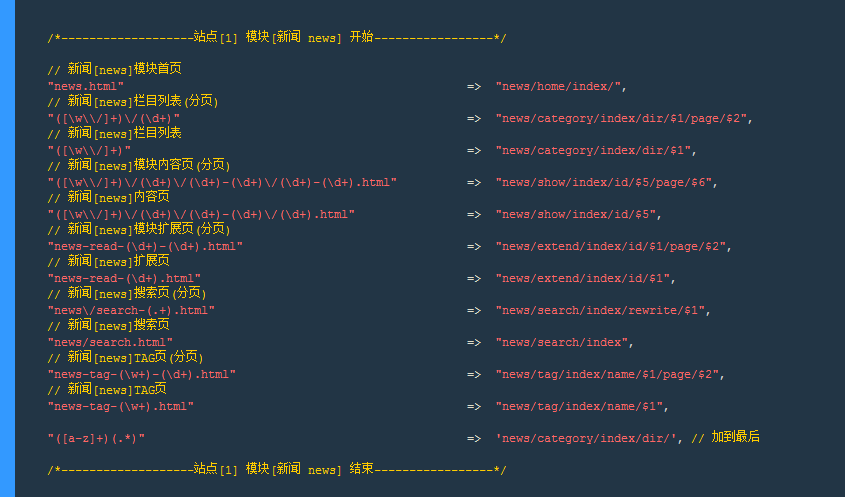The width and height of the screenshot is (845, 497).
Task: Click the trailing "加到最后" comment
Action: (735, 438)
